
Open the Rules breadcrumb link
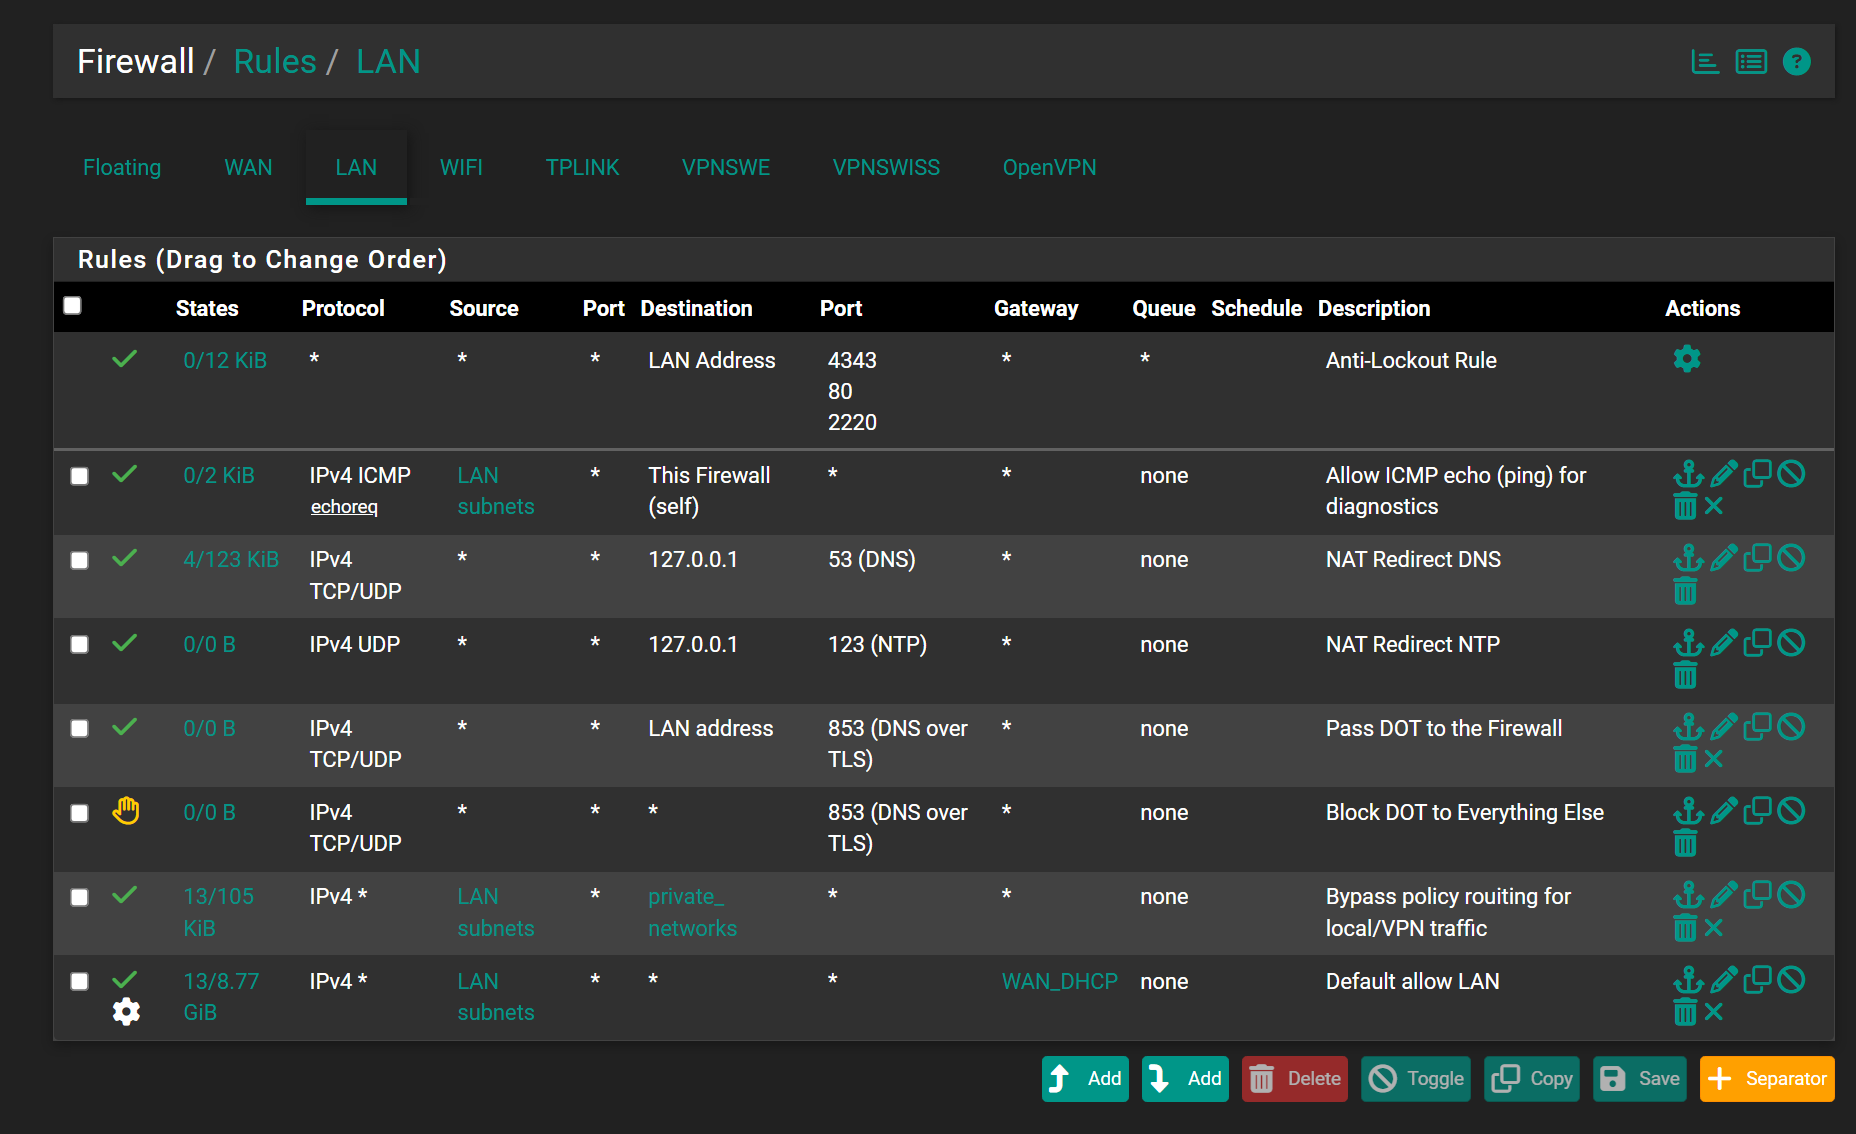pyautogui.click(x=275, y=62)
